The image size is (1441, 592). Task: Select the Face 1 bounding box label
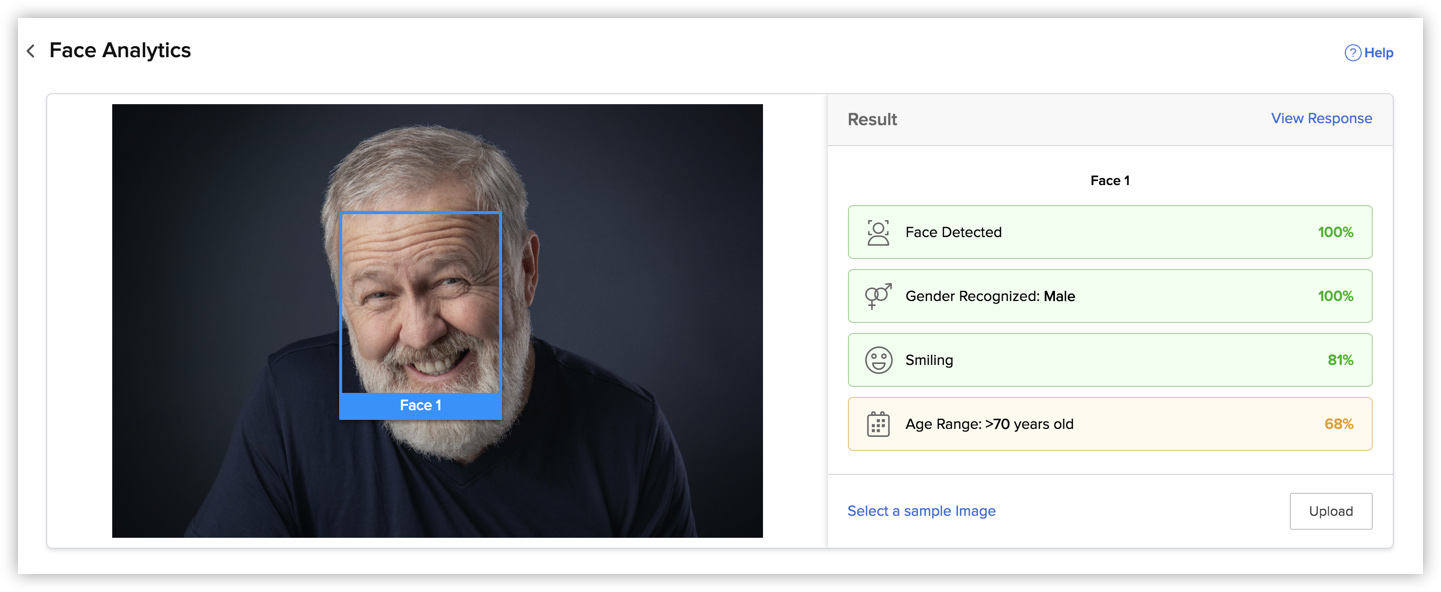[420, 405]
